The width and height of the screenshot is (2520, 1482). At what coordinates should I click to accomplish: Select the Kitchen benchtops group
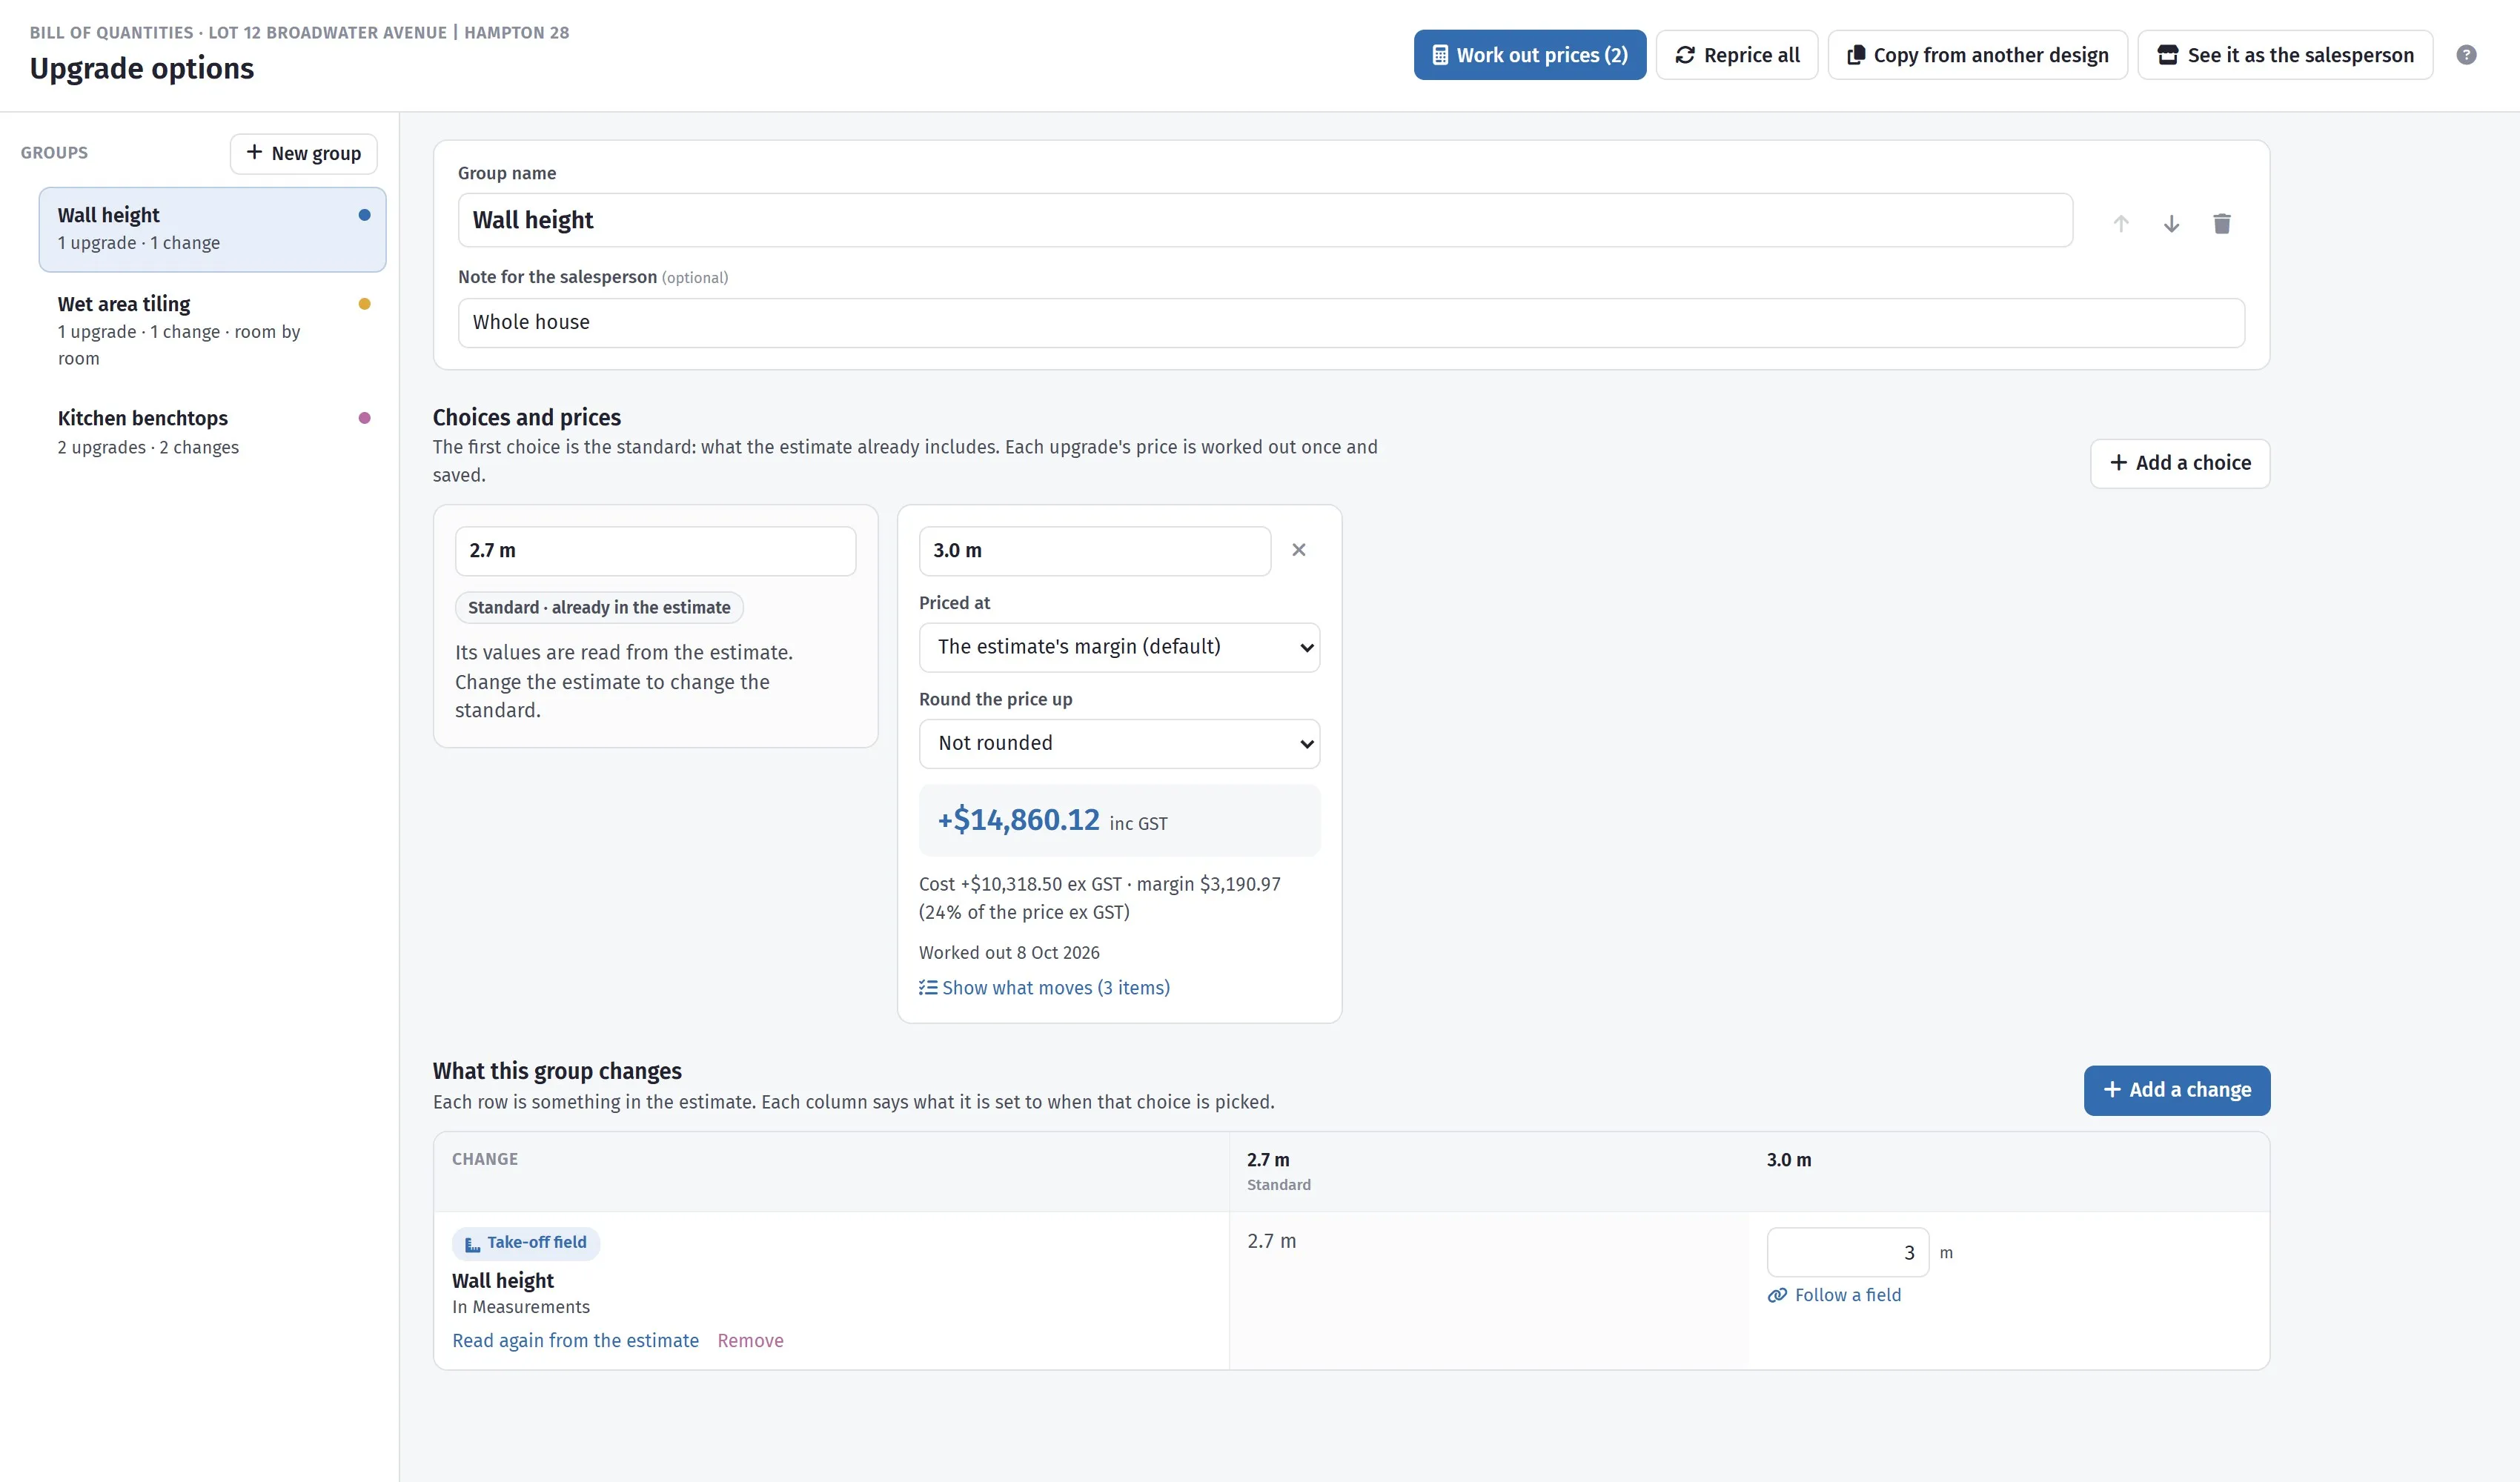coord(212,432)
